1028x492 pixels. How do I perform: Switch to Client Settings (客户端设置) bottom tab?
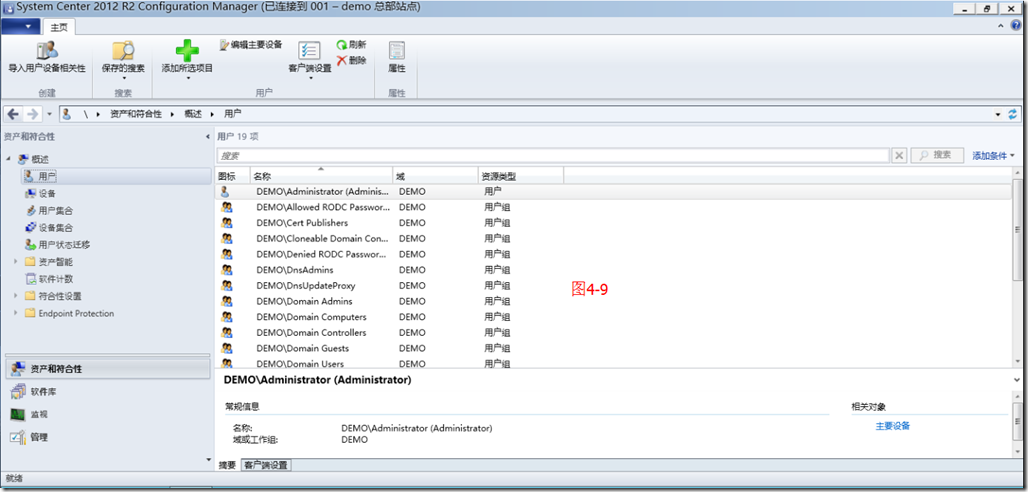[266, 465]
